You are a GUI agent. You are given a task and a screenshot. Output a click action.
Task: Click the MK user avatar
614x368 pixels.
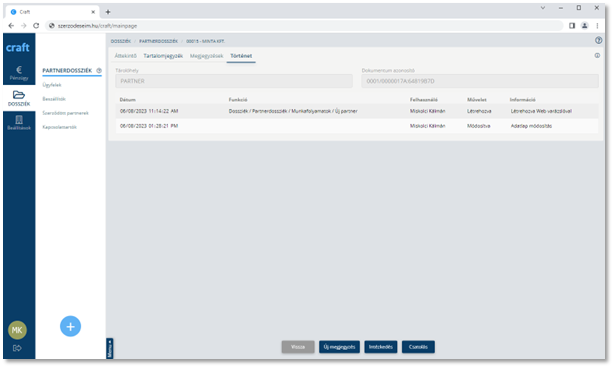click(17, 330)
